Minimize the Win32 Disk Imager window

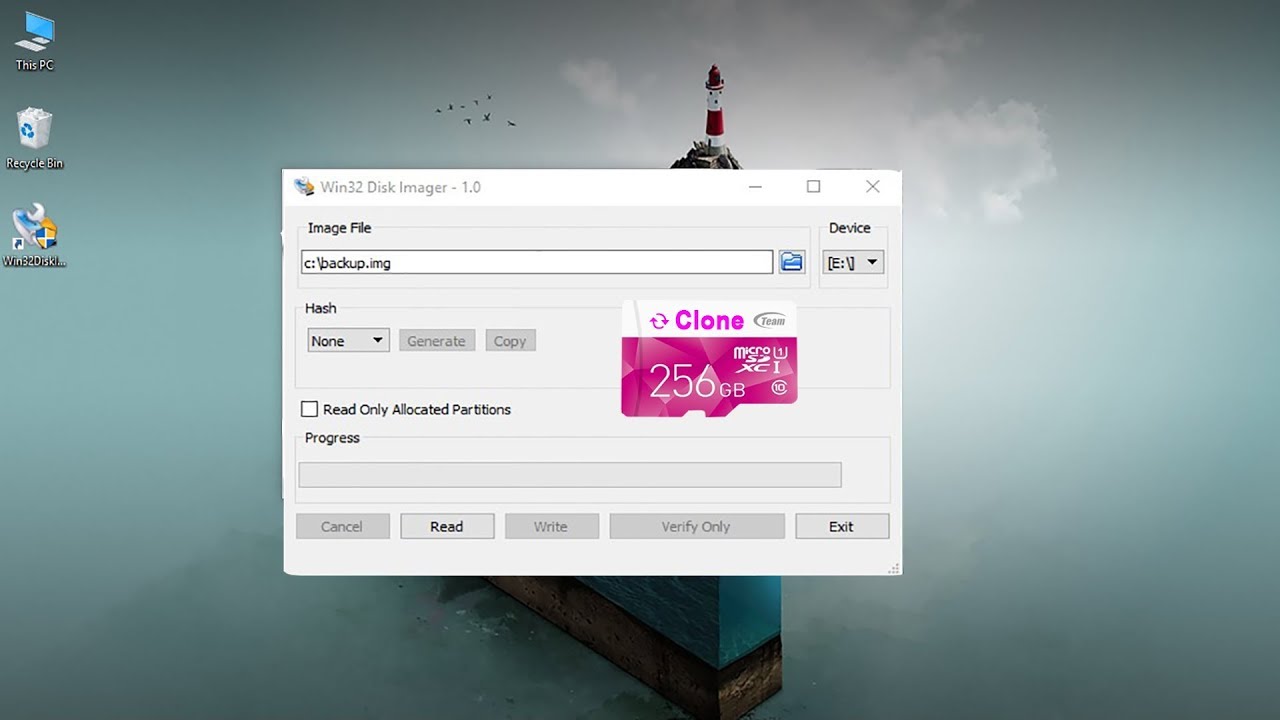(755, 186)
